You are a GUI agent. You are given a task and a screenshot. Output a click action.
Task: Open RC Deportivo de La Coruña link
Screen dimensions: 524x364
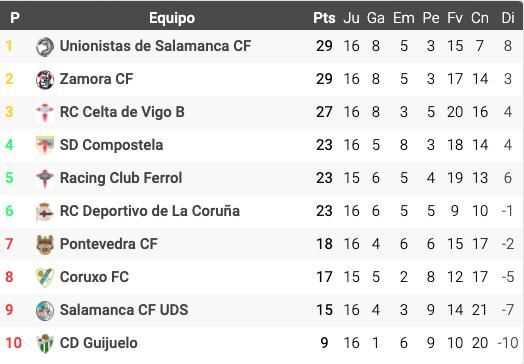(x=150, y=211)
